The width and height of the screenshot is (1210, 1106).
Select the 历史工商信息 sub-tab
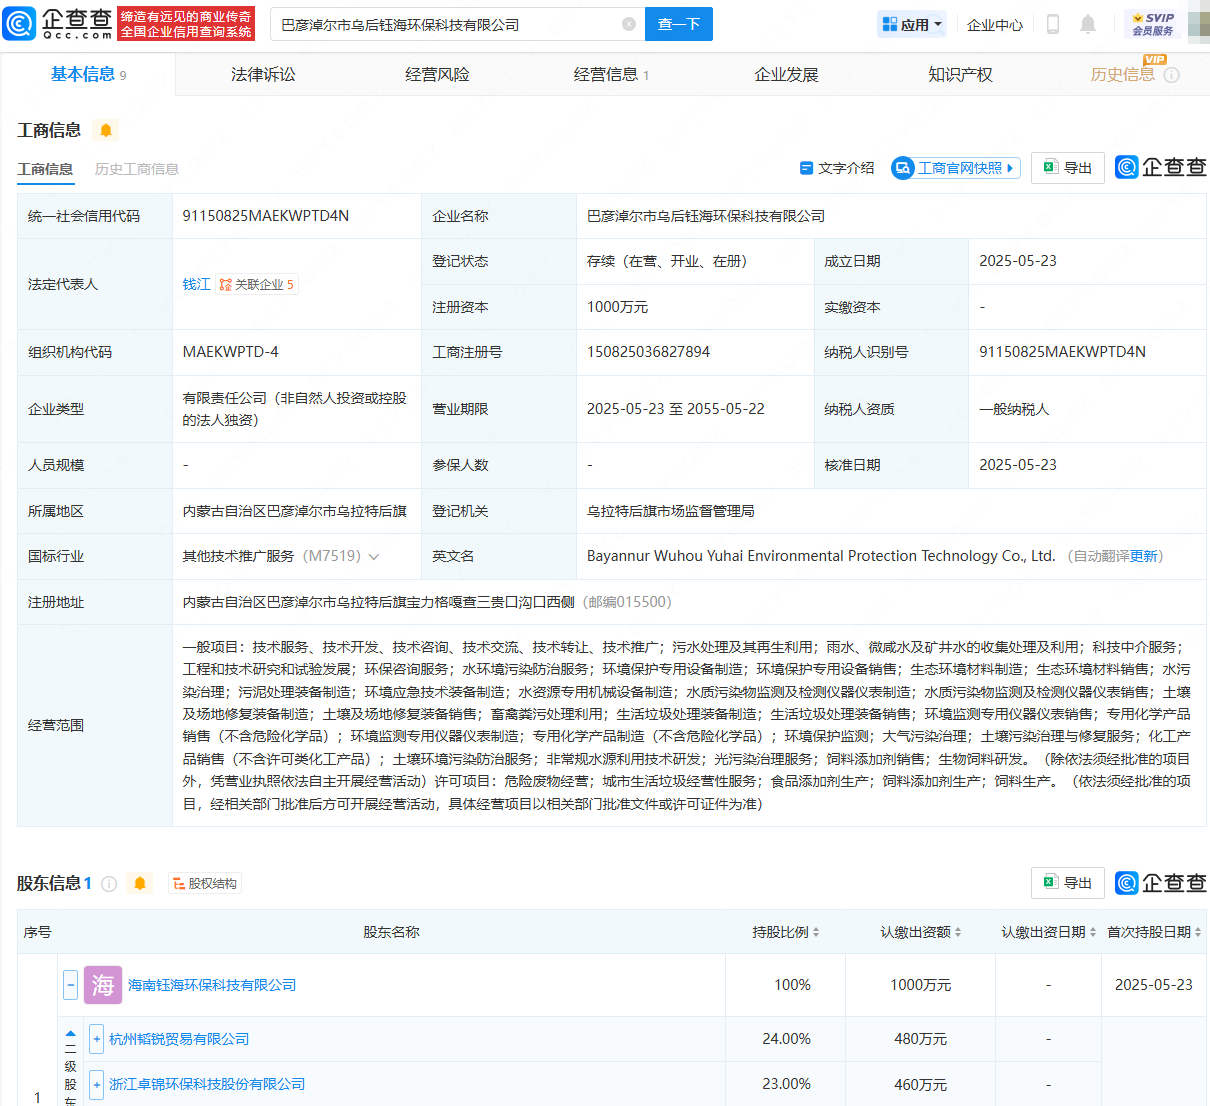coord(137,169)
